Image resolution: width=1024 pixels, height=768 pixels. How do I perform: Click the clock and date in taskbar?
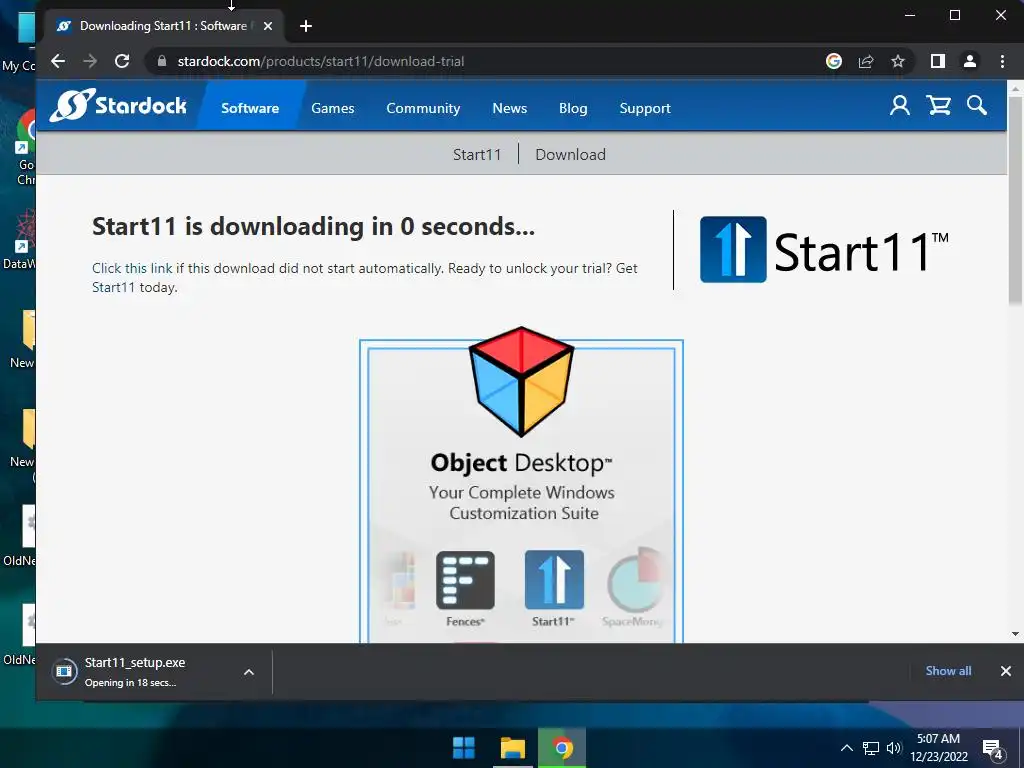938,748
